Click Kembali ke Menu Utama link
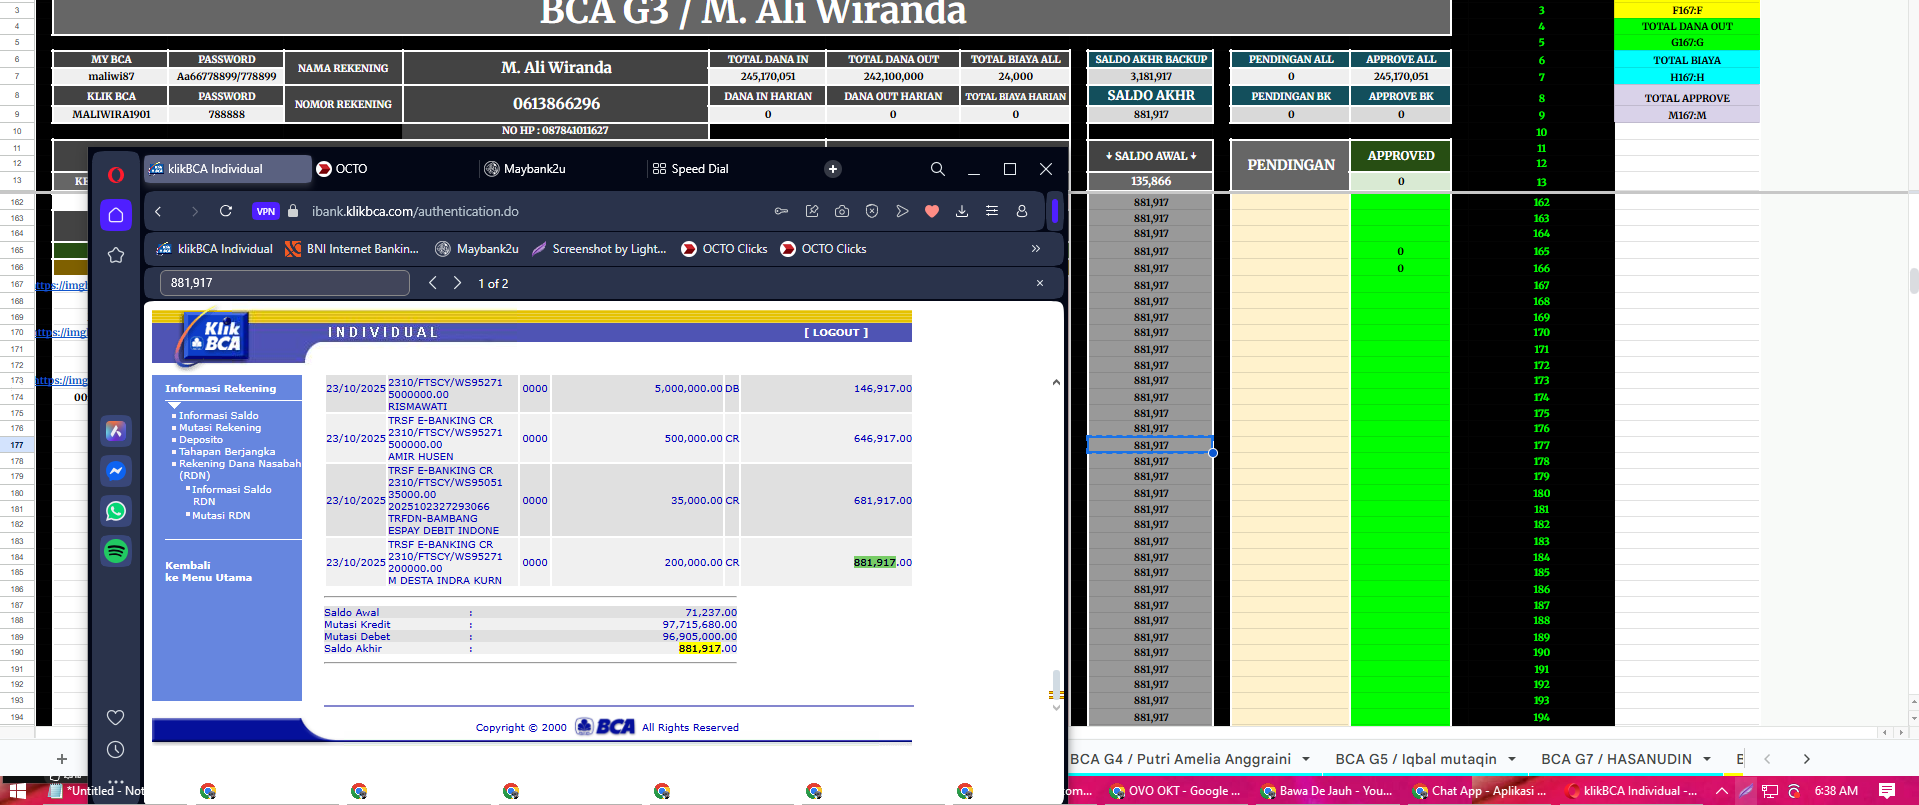This screenshot has width=1919, height=805. [208, 571]
